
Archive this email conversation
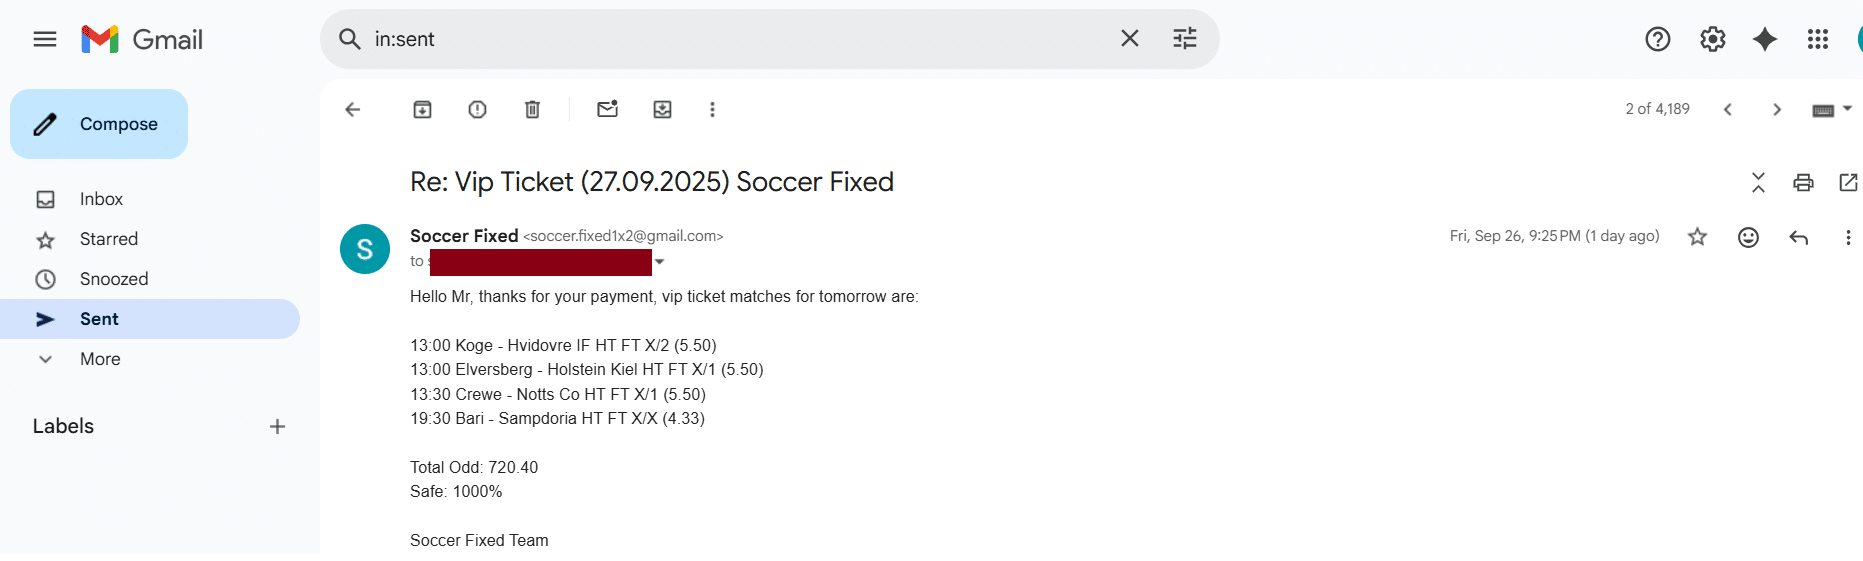[422, 110]
